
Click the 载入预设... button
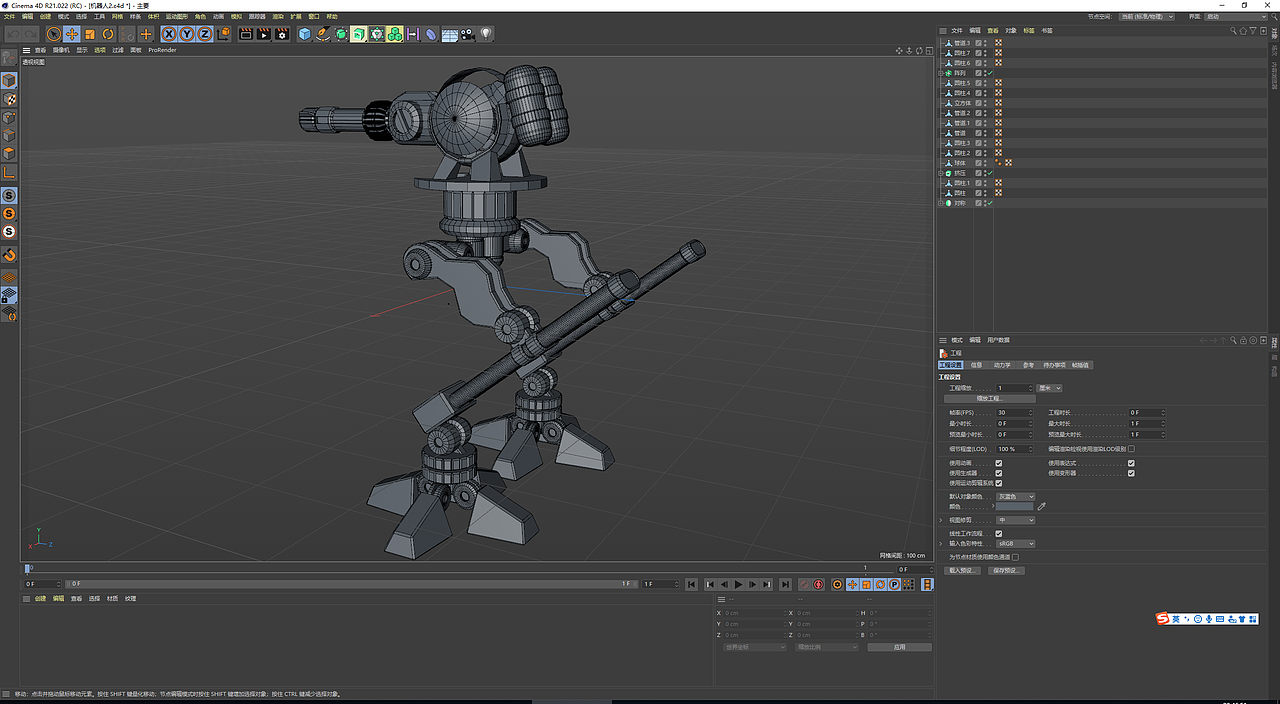[x=960, y=570]
